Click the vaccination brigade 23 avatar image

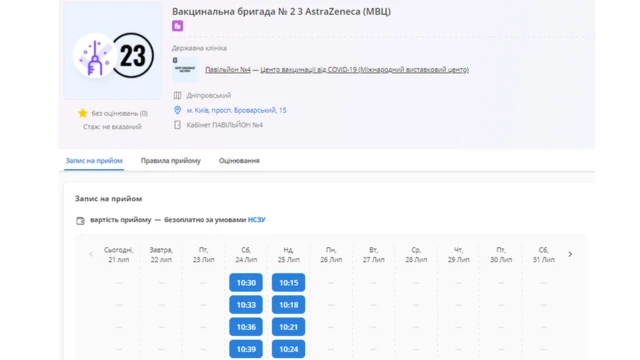(113, 51)
